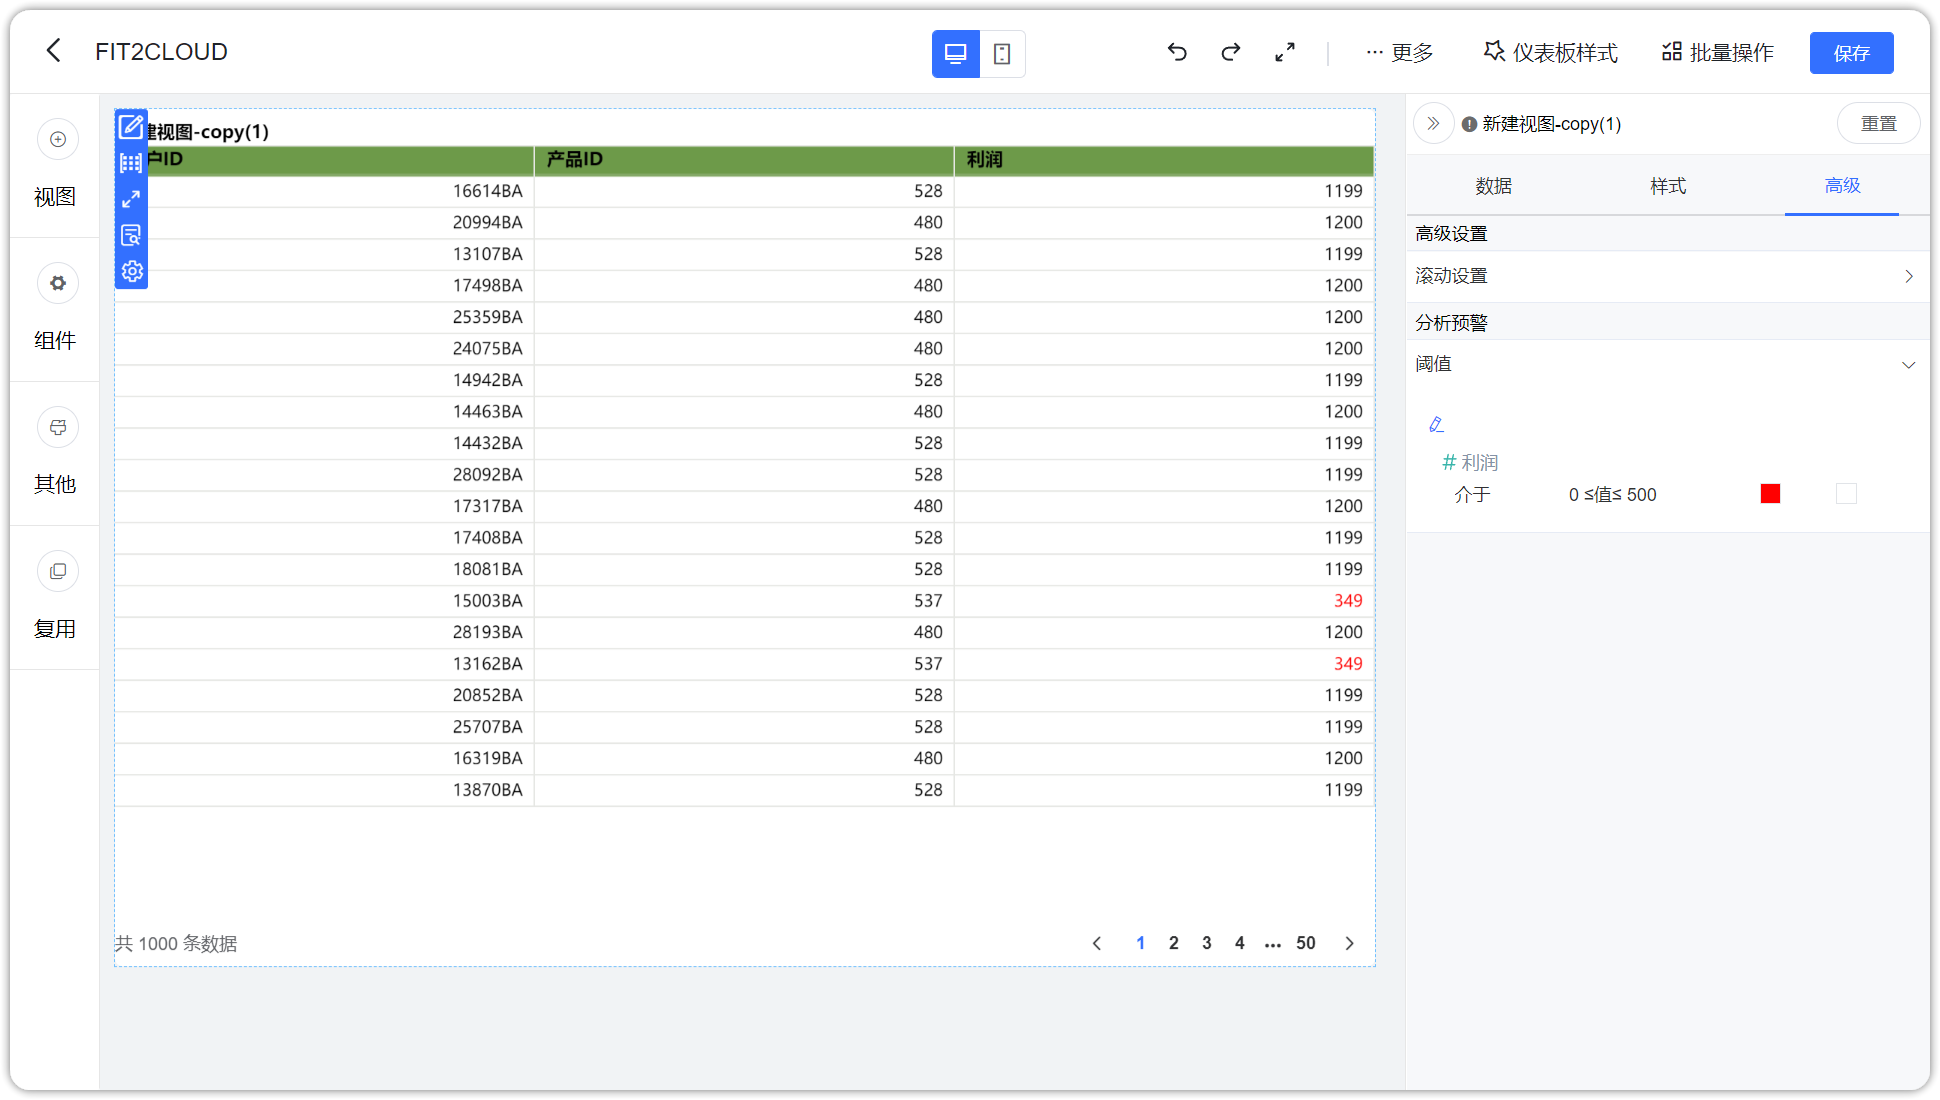Redo the last action
Viewport: 1940px width, 1100px height.
pyautogui.click(x=1231, y=52)
